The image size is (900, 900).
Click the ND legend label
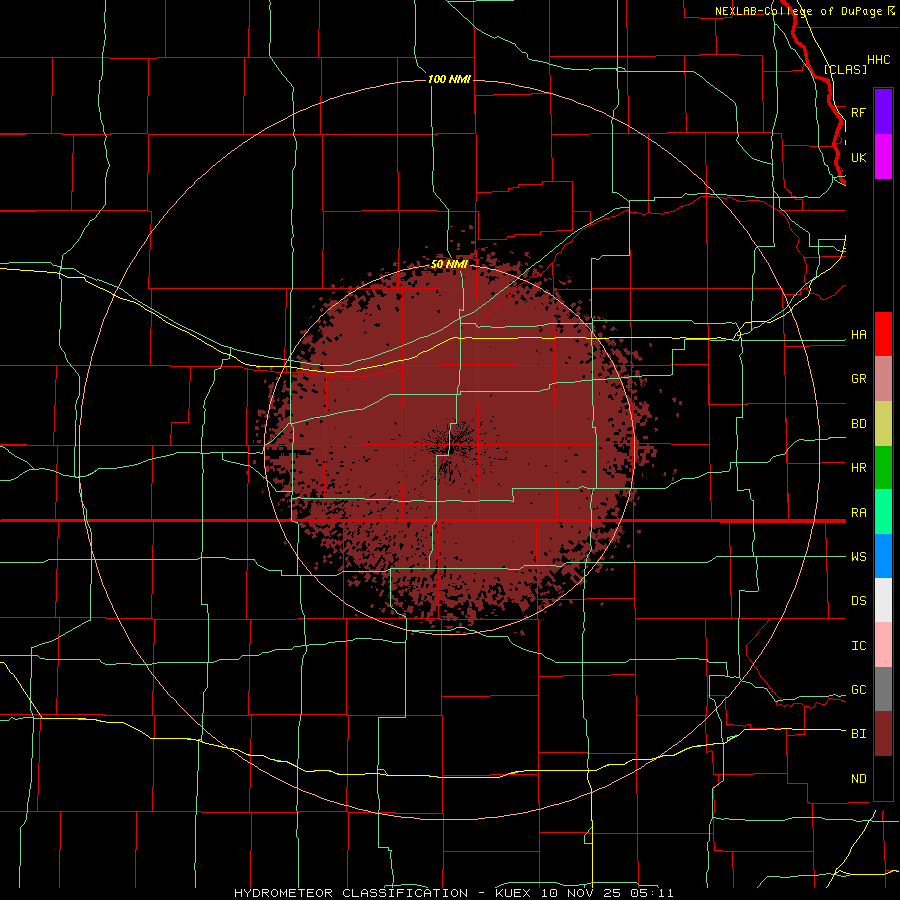858,779
